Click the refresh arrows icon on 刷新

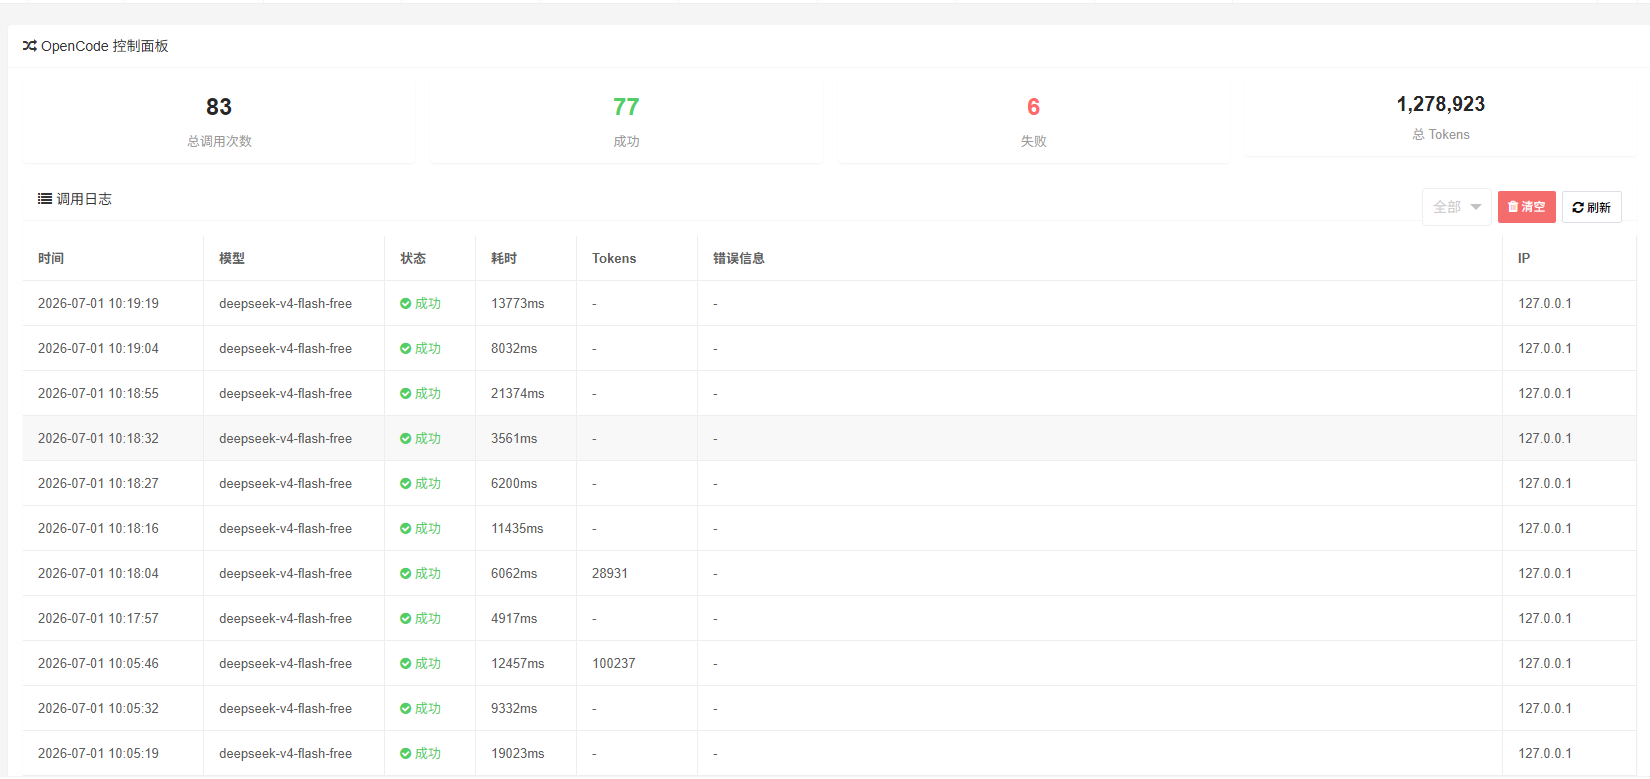[1578, 207]
